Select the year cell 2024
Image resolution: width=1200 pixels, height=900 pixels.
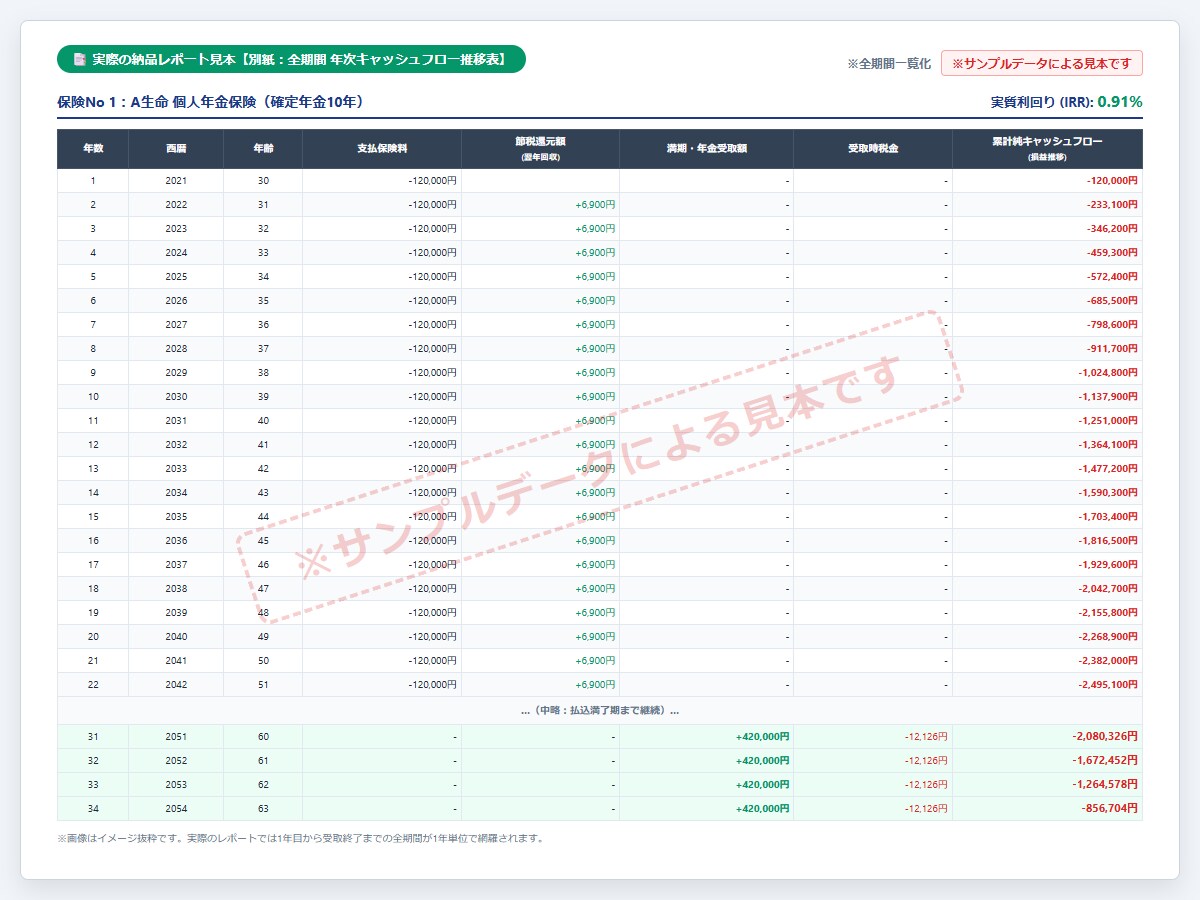click(176, 253)
